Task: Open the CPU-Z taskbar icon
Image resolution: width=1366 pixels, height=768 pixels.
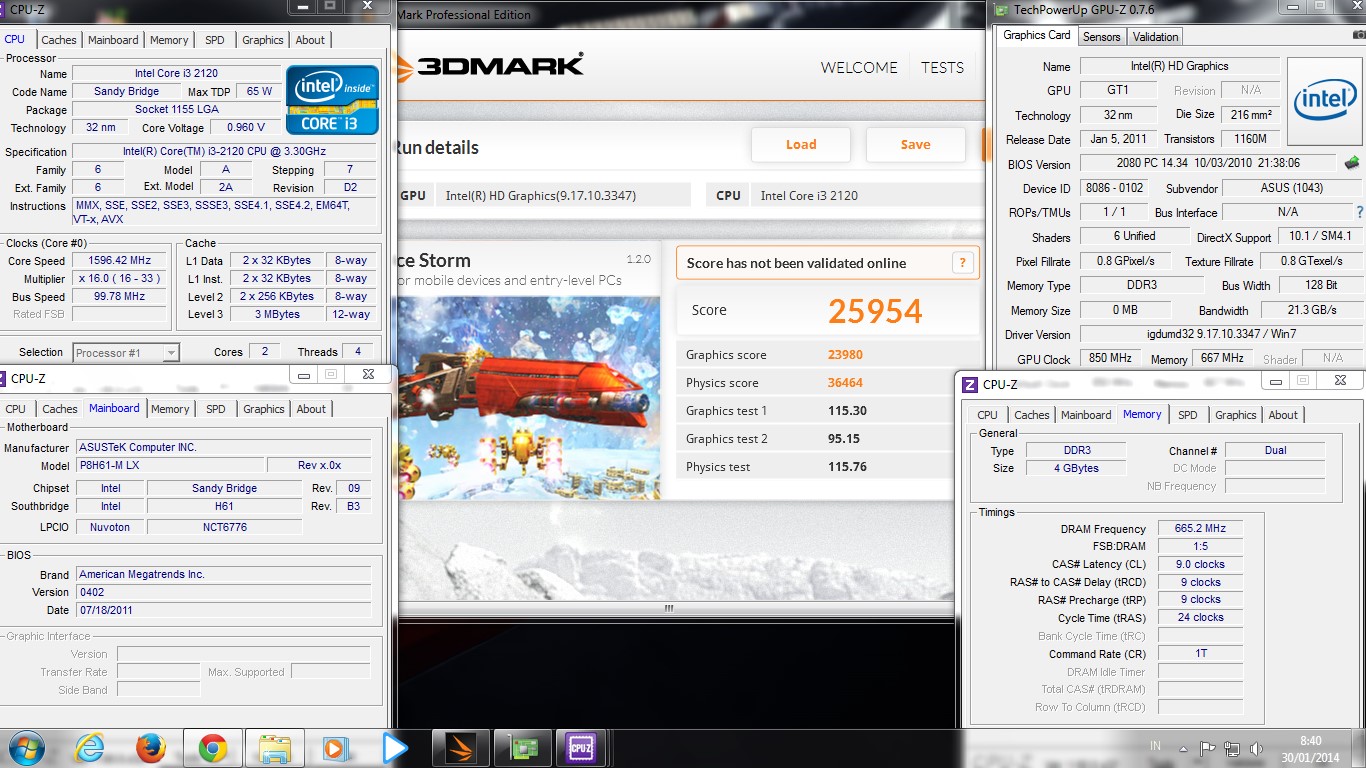Action: coord(581,748)
